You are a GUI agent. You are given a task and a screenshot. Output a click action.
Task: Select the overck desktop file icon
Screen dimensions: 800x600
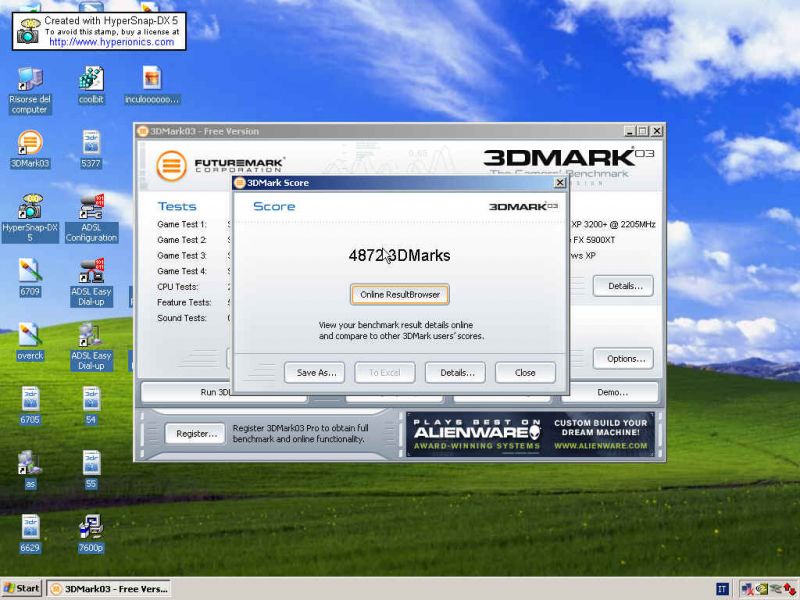30,342
